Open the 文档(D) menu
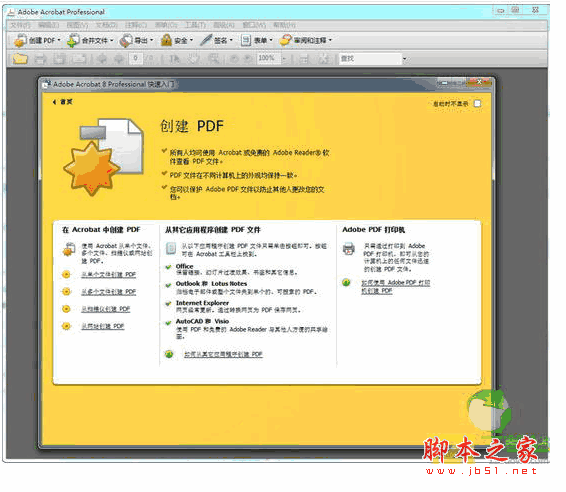 pos(106,25)
